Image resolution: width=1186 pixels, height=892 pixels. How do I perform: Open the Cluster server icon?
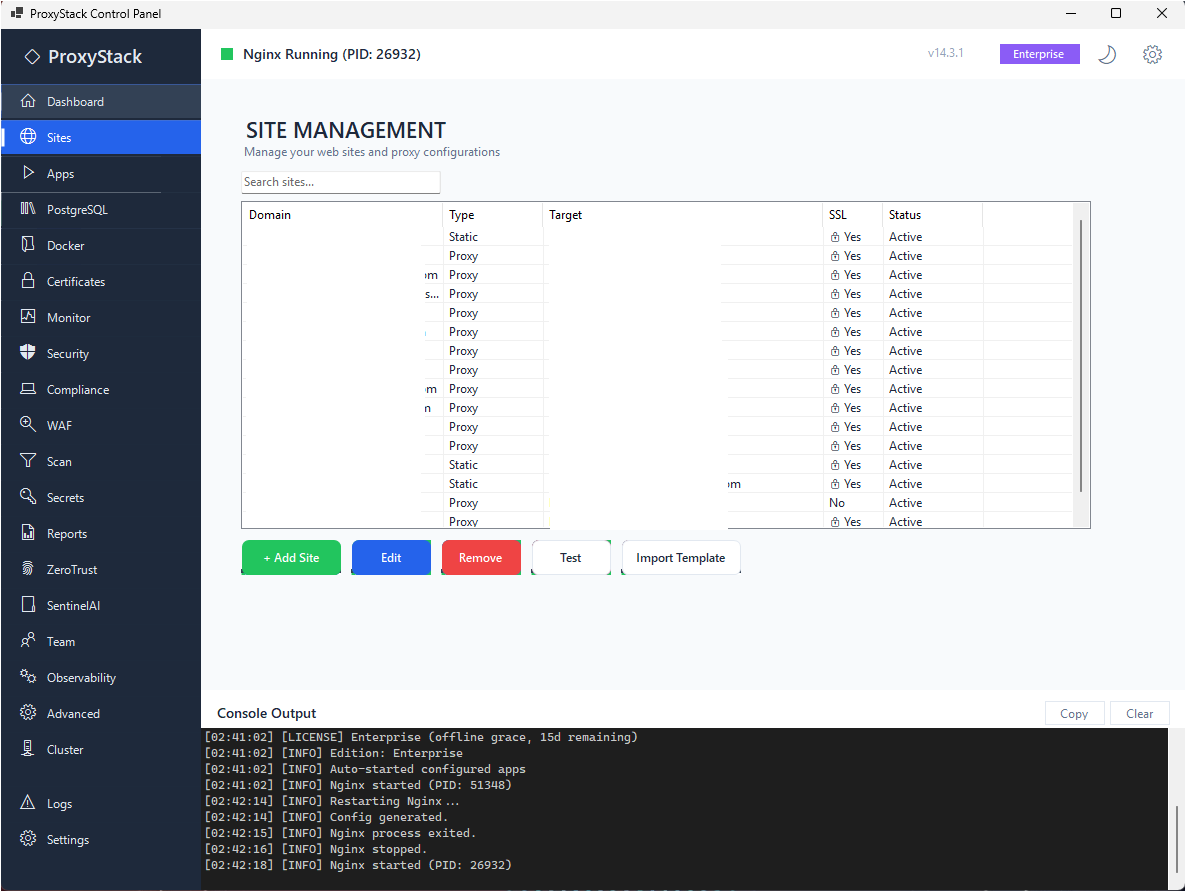tap(28, 749)
